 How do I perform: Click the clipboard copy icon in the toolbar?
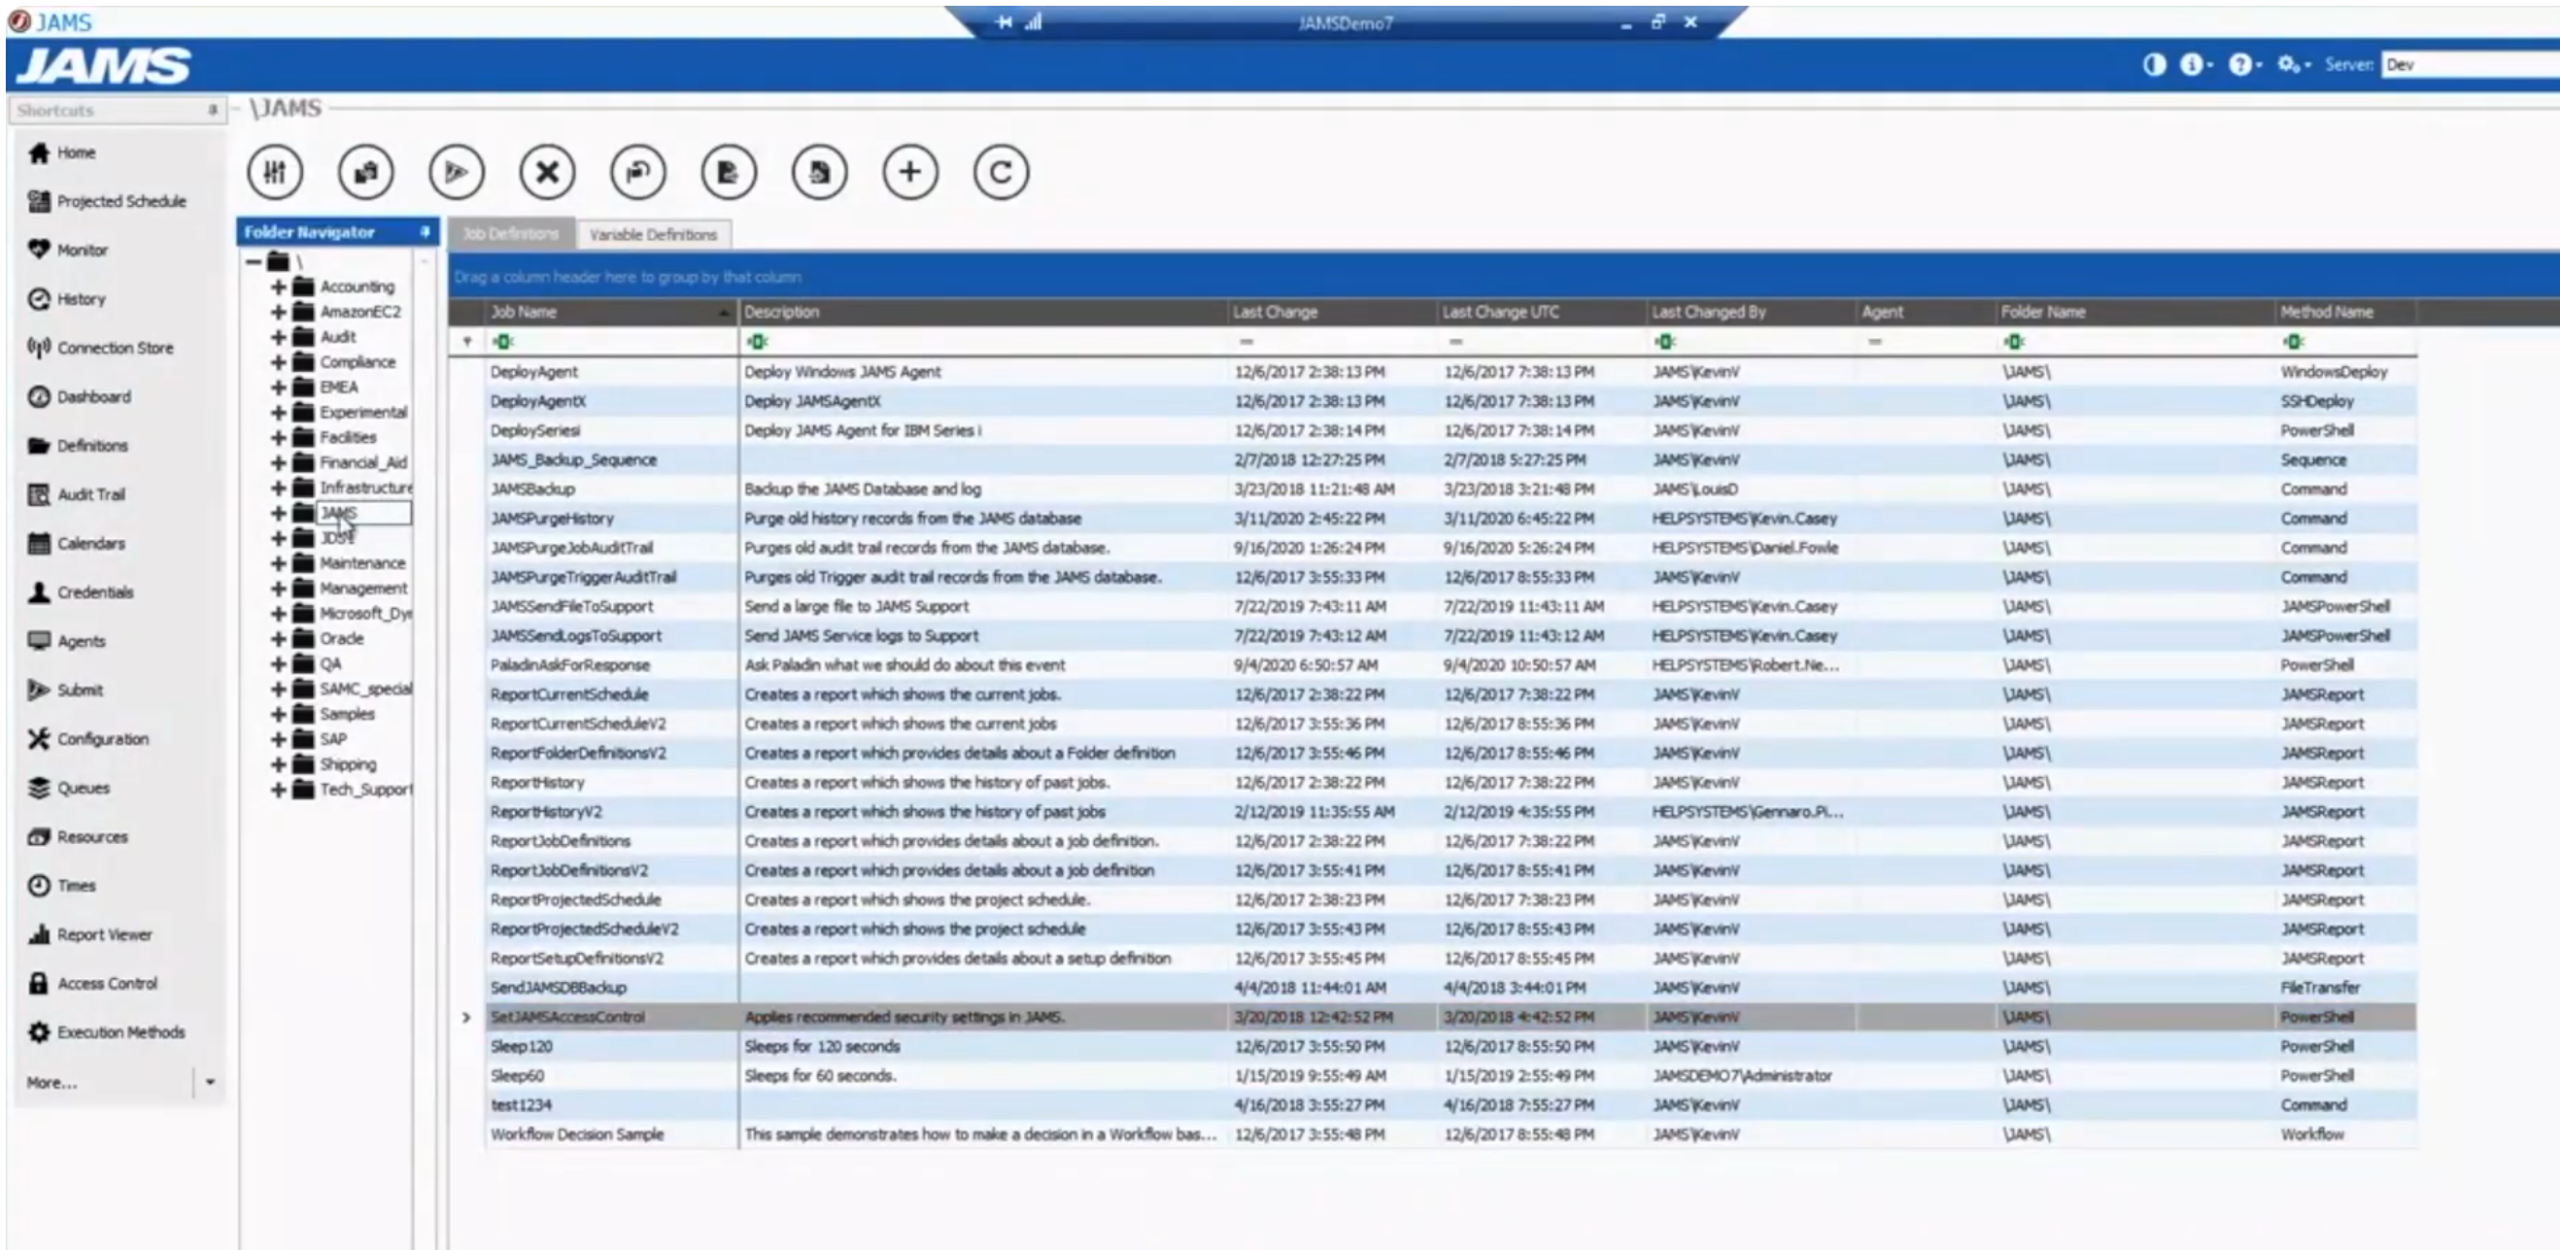point(366,172)
